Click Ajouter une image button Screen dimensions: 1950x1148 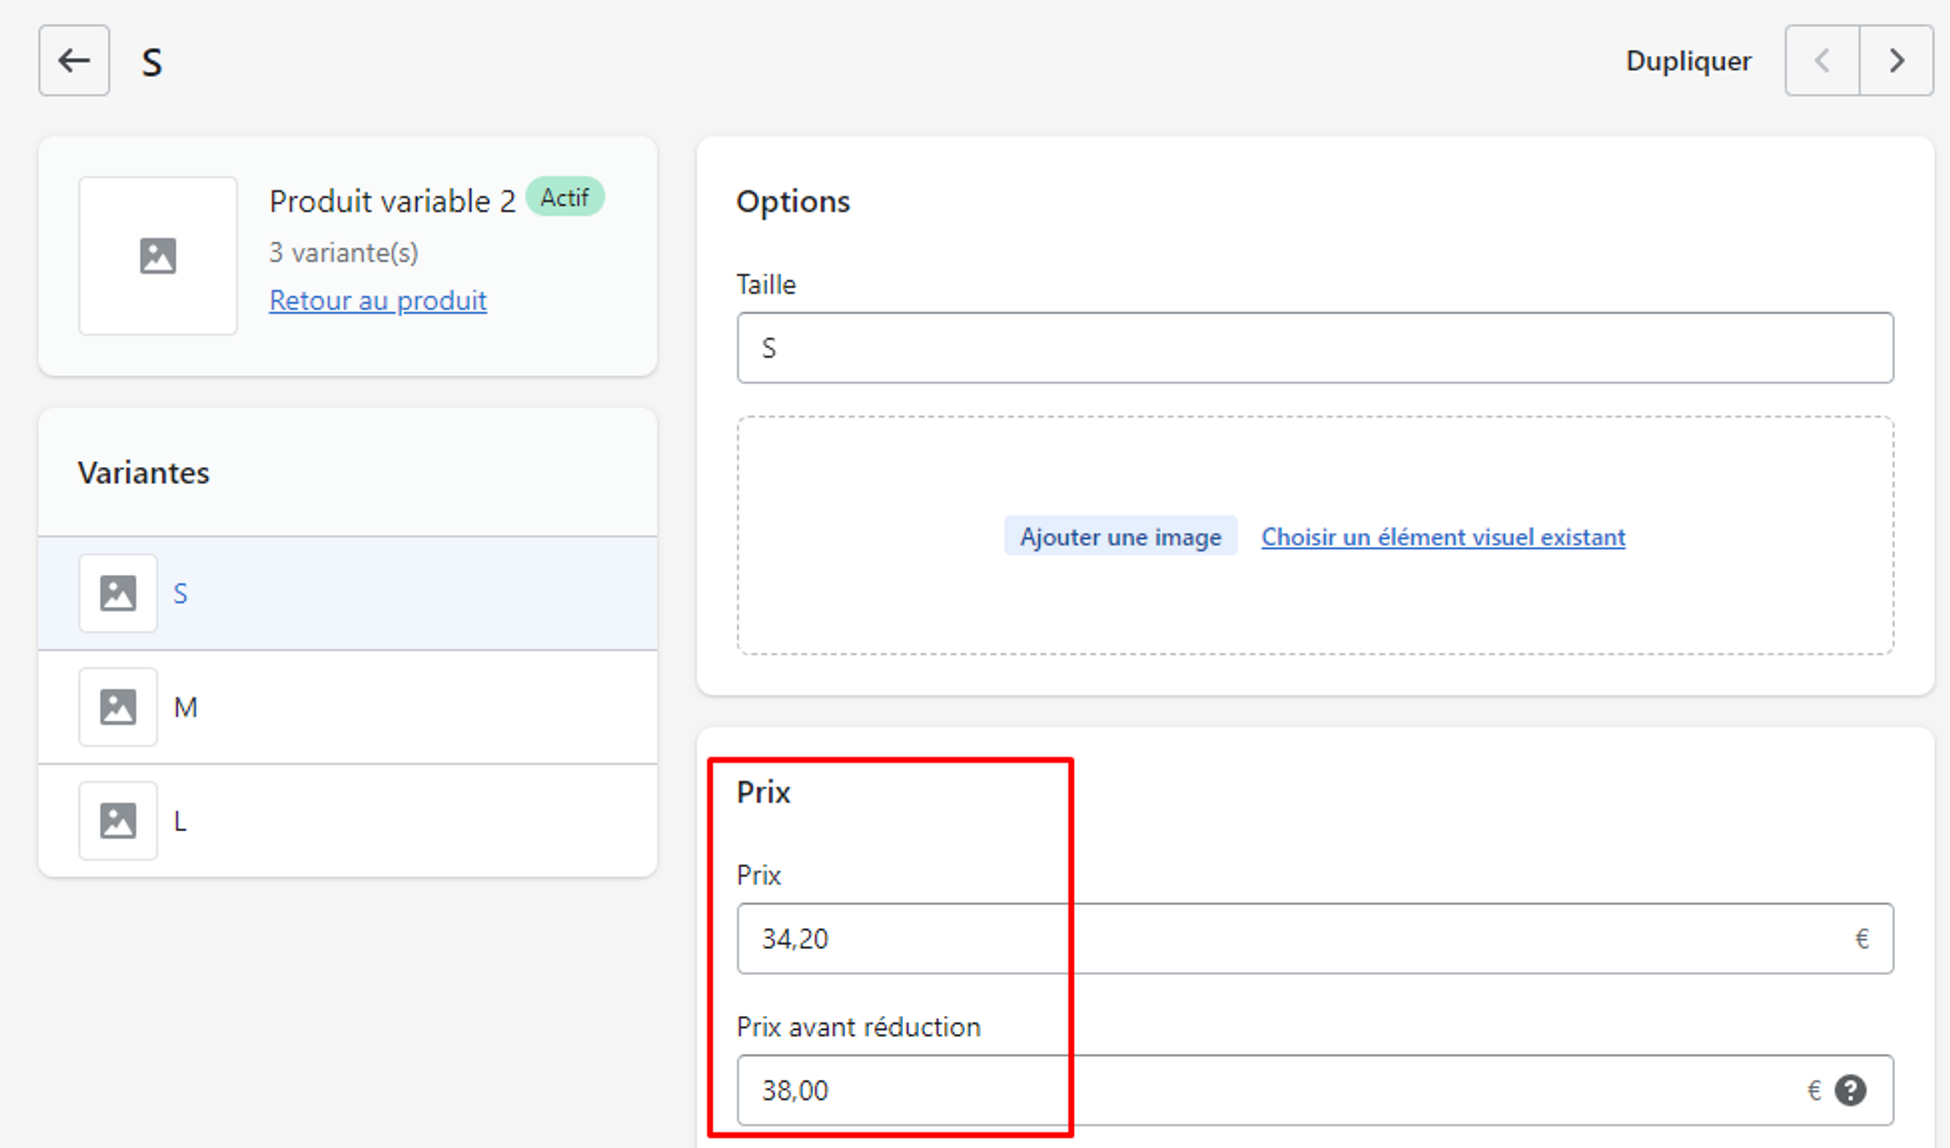(1120, 537)
